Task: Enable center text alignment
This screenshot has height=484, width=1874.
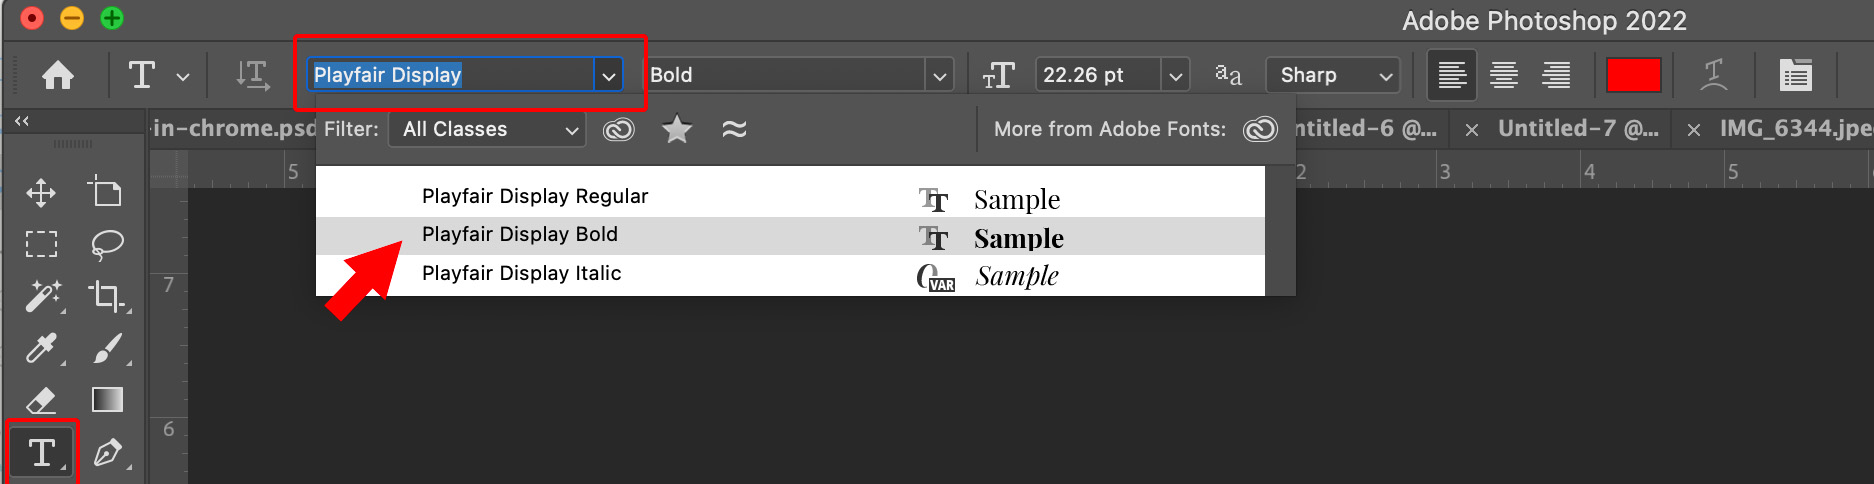Action: (x=1504, y=75)
